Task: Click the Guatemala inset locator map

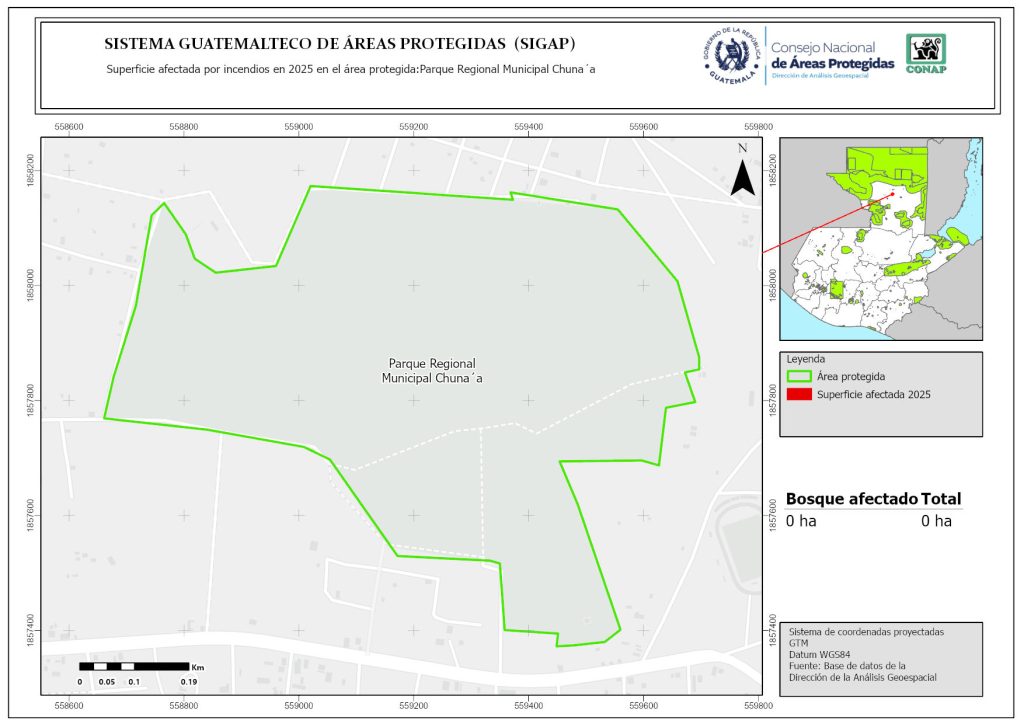Action: (x=880, y=236)
